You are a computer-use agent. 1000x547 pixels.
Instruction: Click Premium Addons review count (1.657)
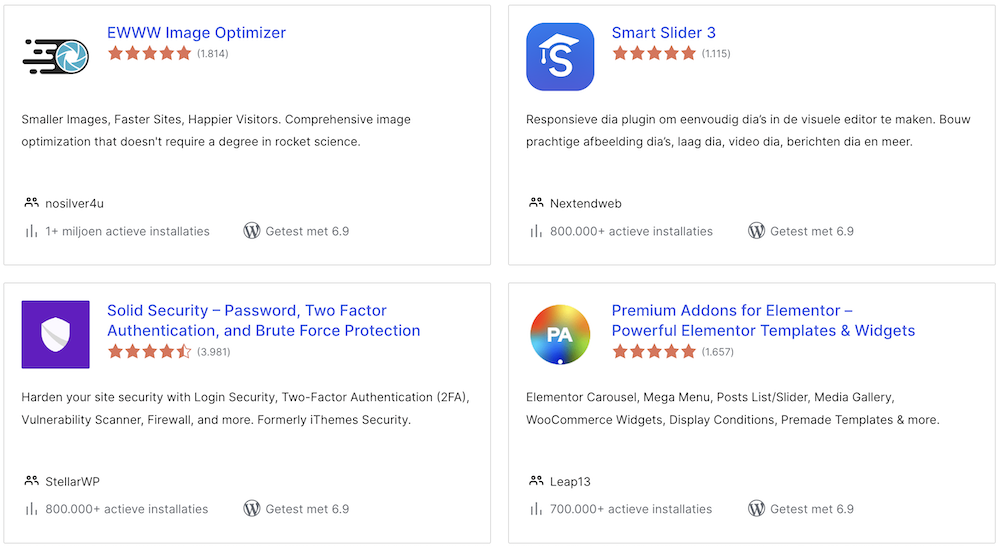(x=718, y=352)
